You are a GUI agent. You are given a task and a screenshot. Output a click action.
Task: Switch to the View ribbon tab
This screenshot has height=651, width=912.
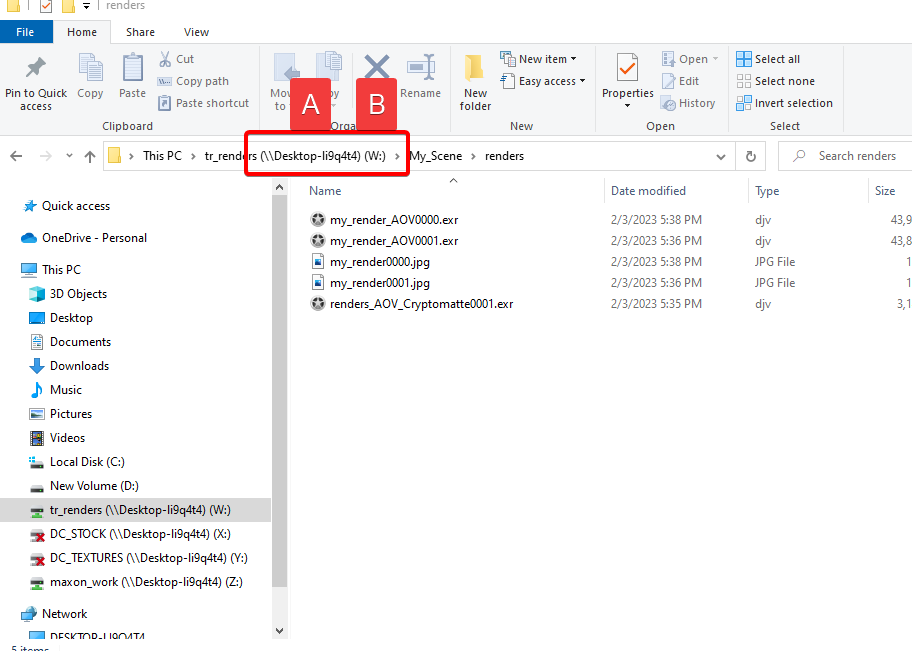tap(196, 32)
